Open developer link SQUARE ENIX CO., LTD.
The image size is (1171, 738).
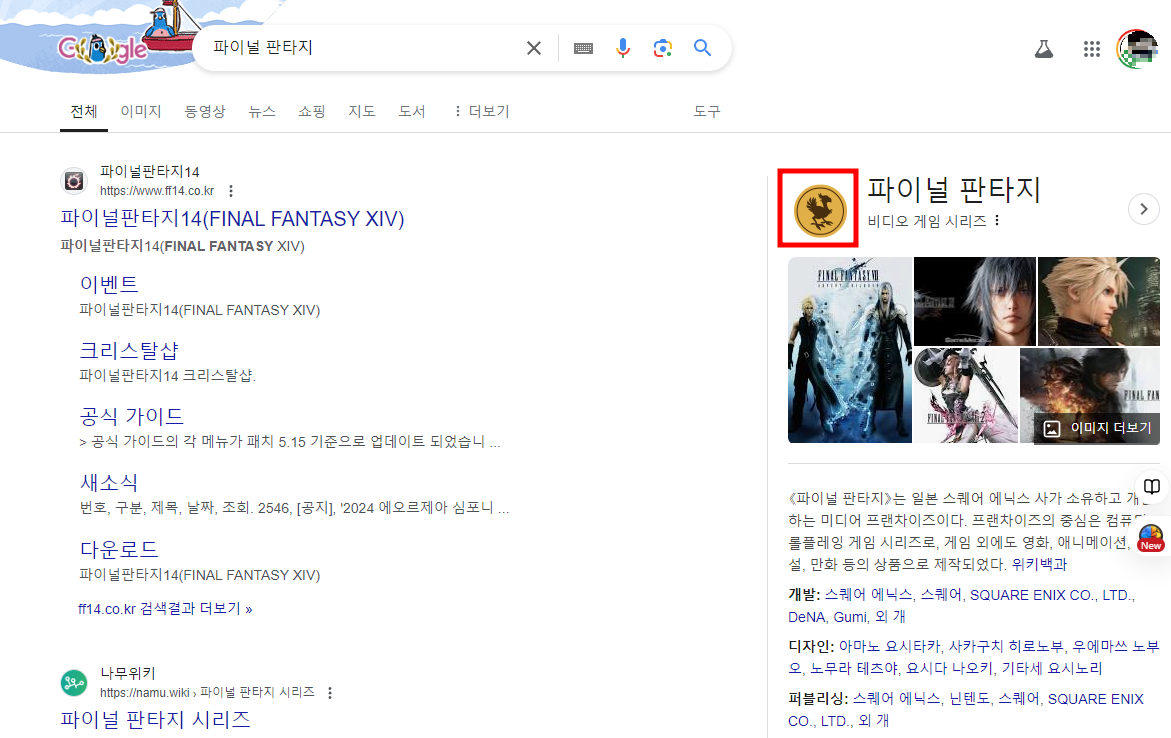tap(1052, 595)
